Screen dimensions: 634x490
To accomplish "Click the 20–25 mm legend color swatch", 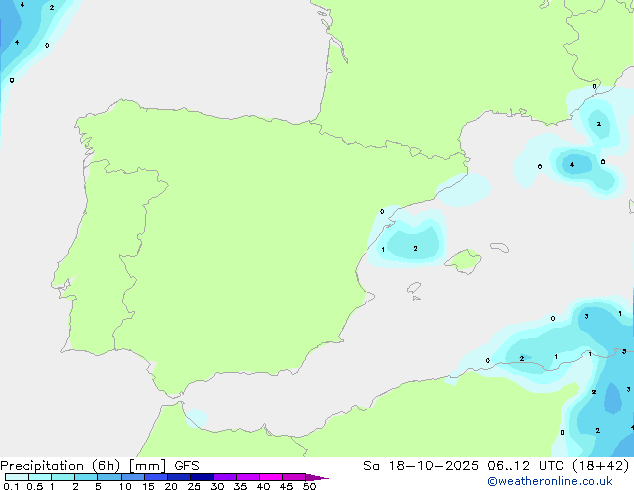I will [179, 477].
